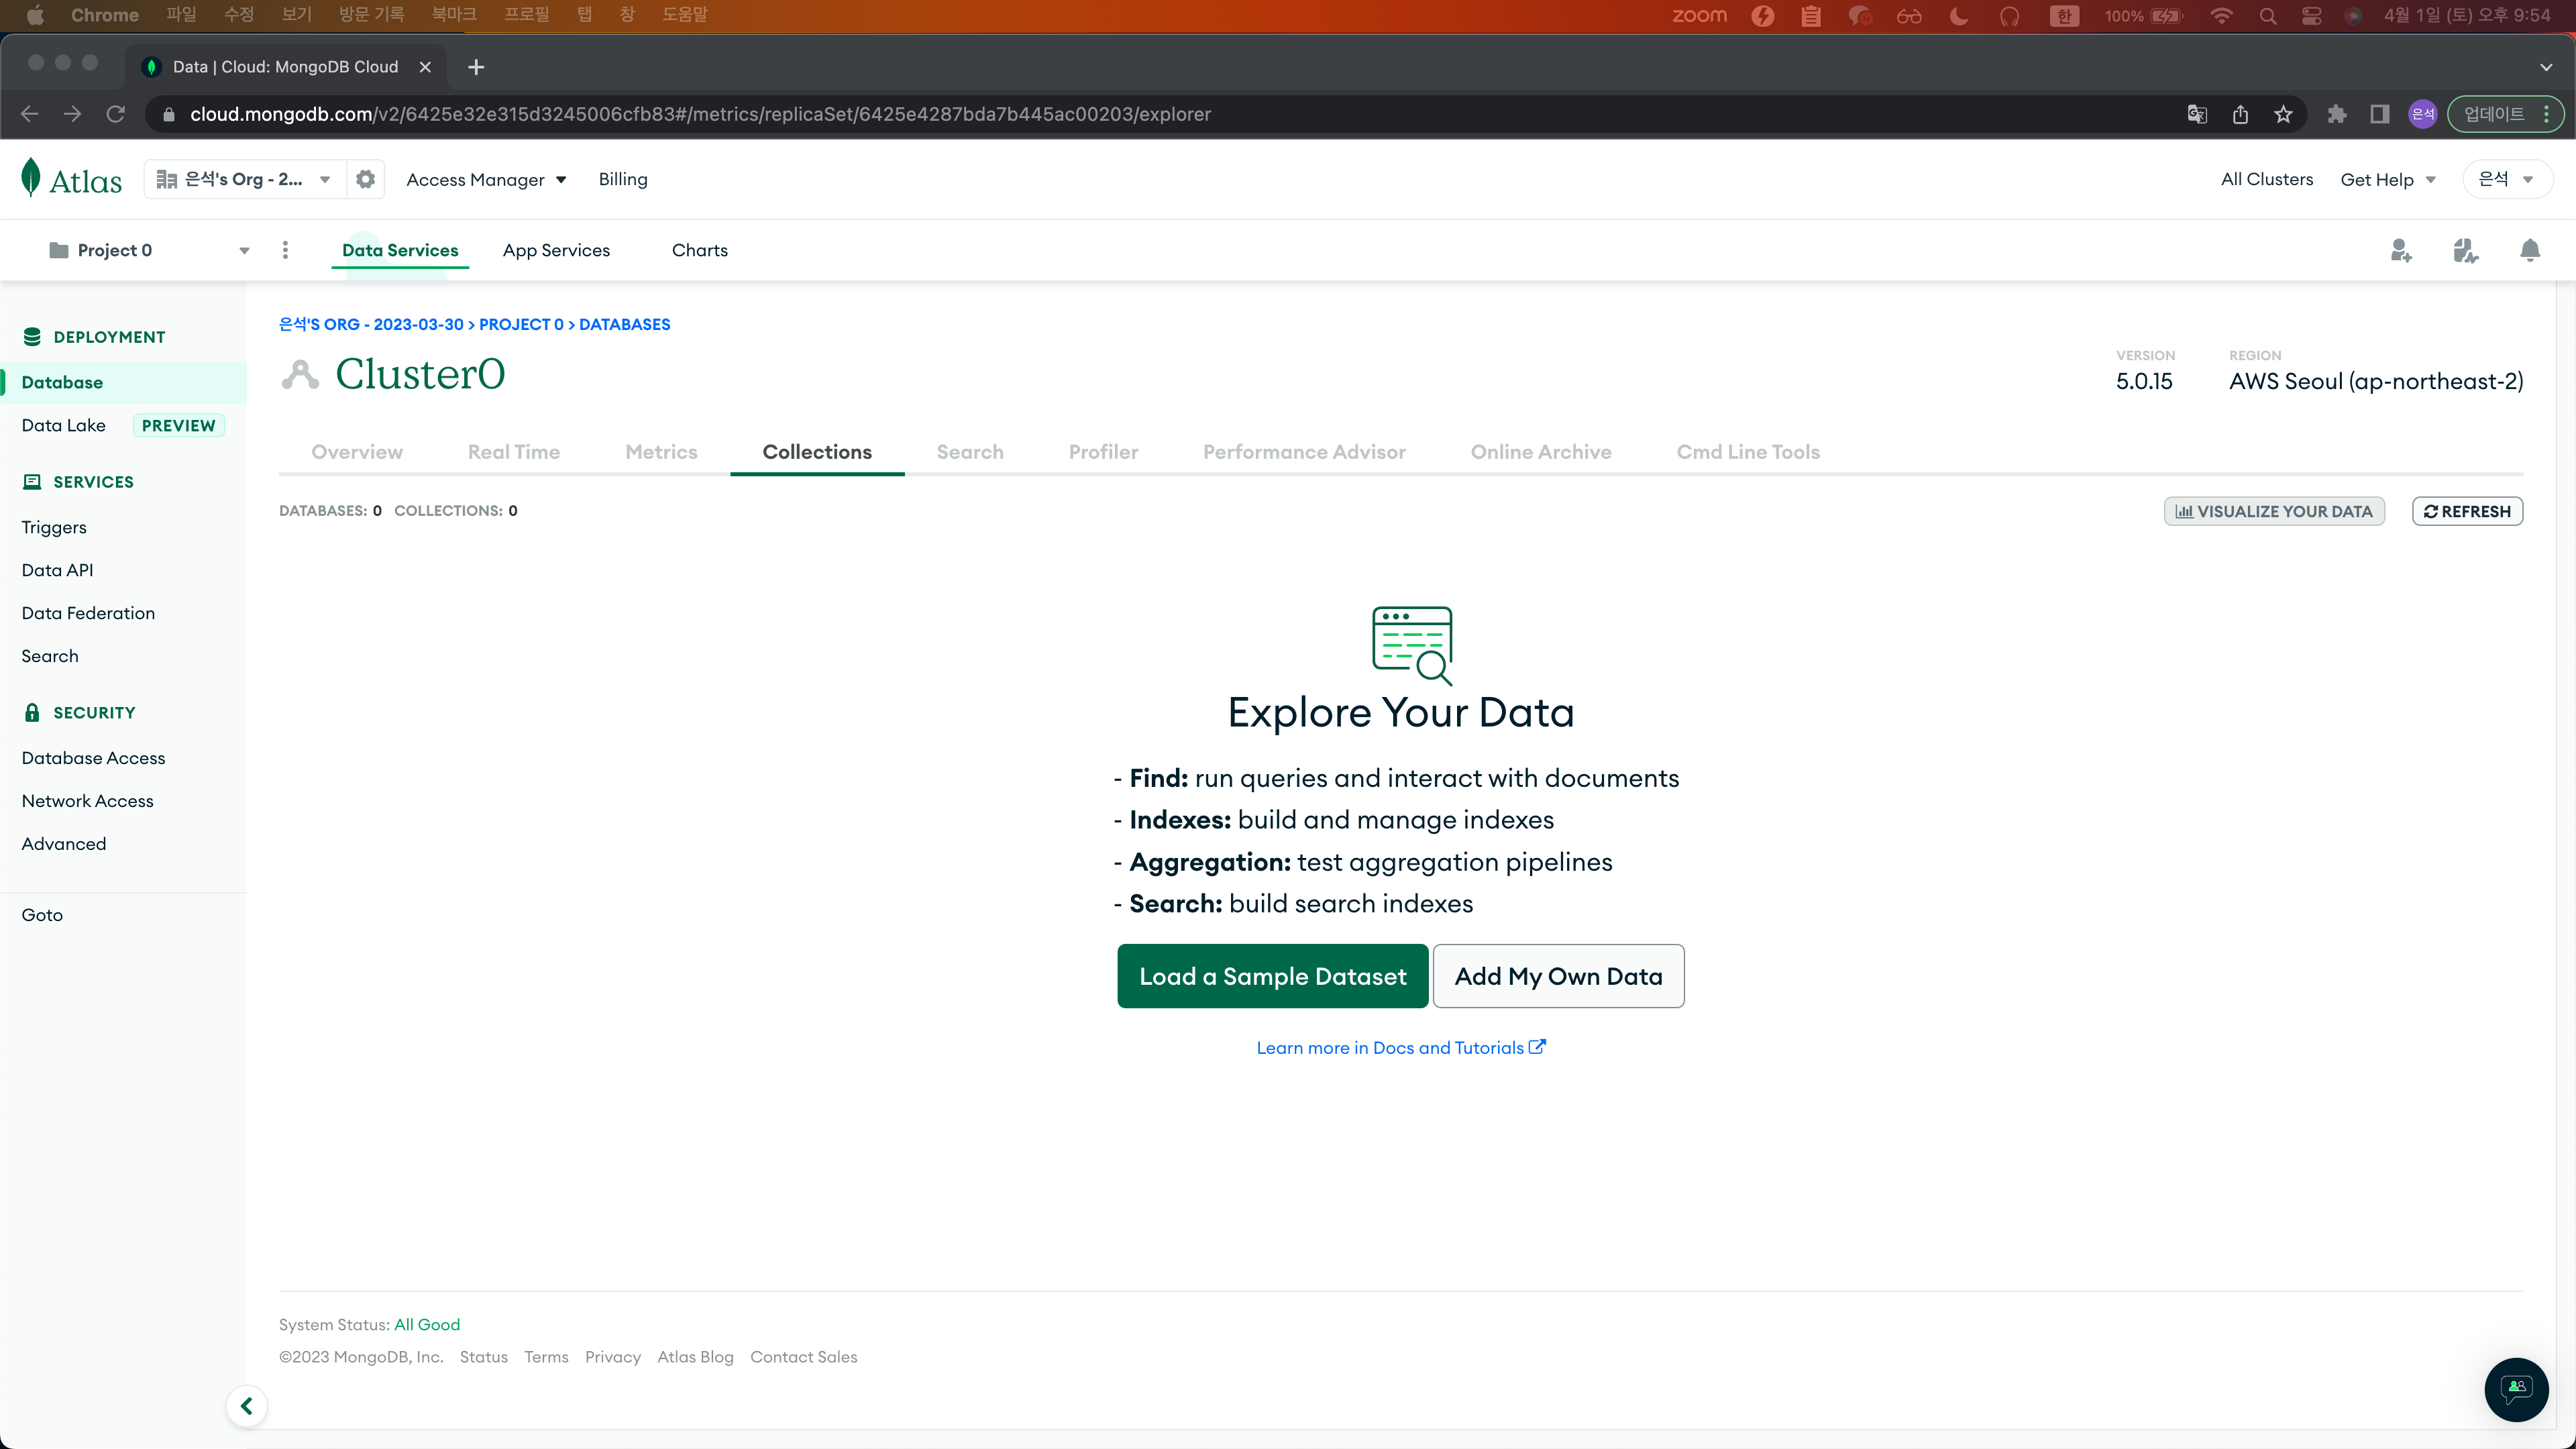2576x1449 pixels.
Task: Click Load a Sample Dataset button
Action: (x=1273, y=976)
